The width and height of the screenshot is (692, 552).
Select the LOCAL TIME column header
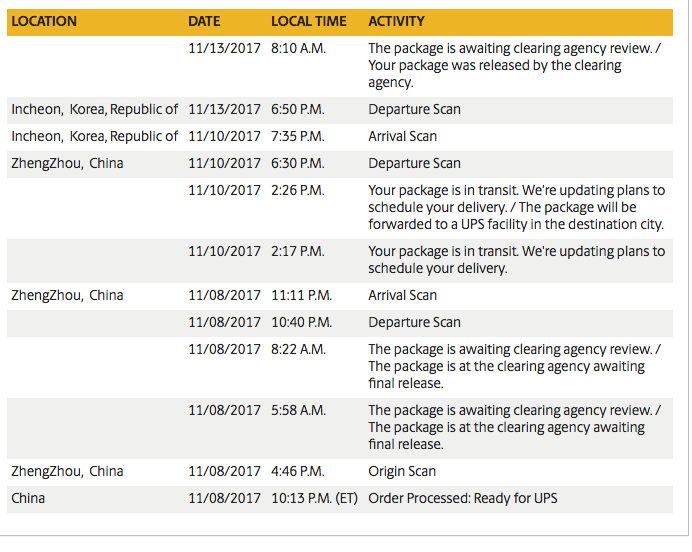(309, 21)
